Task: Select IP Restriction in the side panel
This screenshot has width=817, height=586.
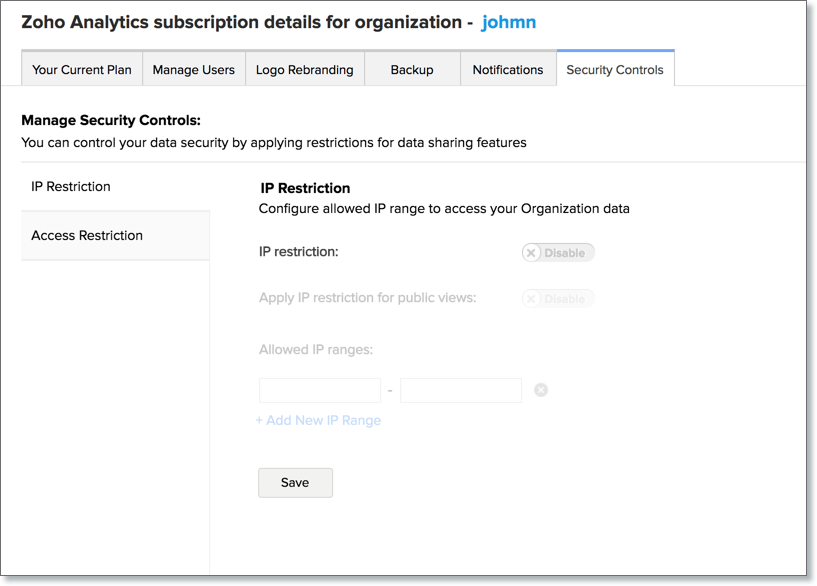Action: (x=71, y=187)
